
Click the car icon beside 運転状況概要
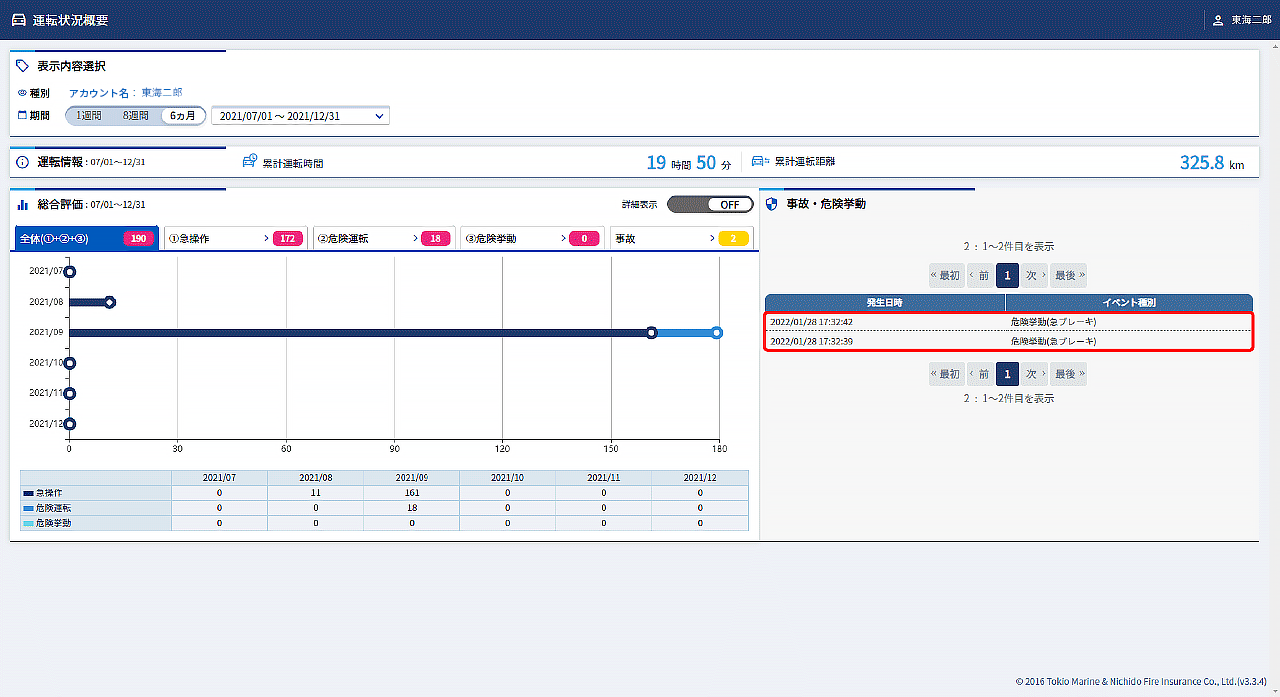pyautogui.click(x=19, y=20)
